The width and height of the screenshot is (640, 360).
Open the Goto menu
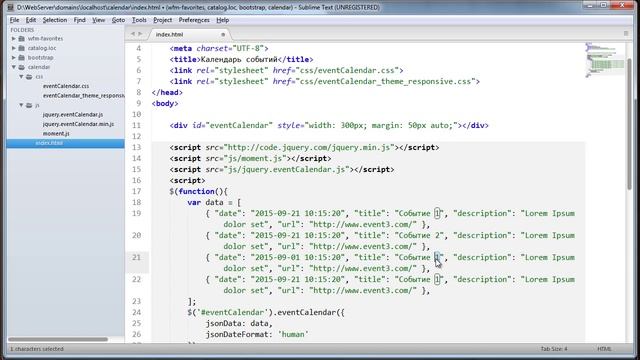coord(118,20)
